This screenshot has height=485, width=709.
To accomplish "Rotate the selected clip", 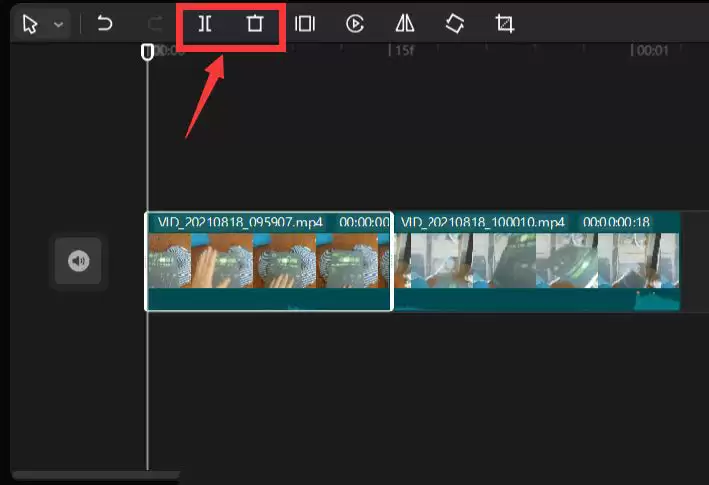I will tap(455, 24).
